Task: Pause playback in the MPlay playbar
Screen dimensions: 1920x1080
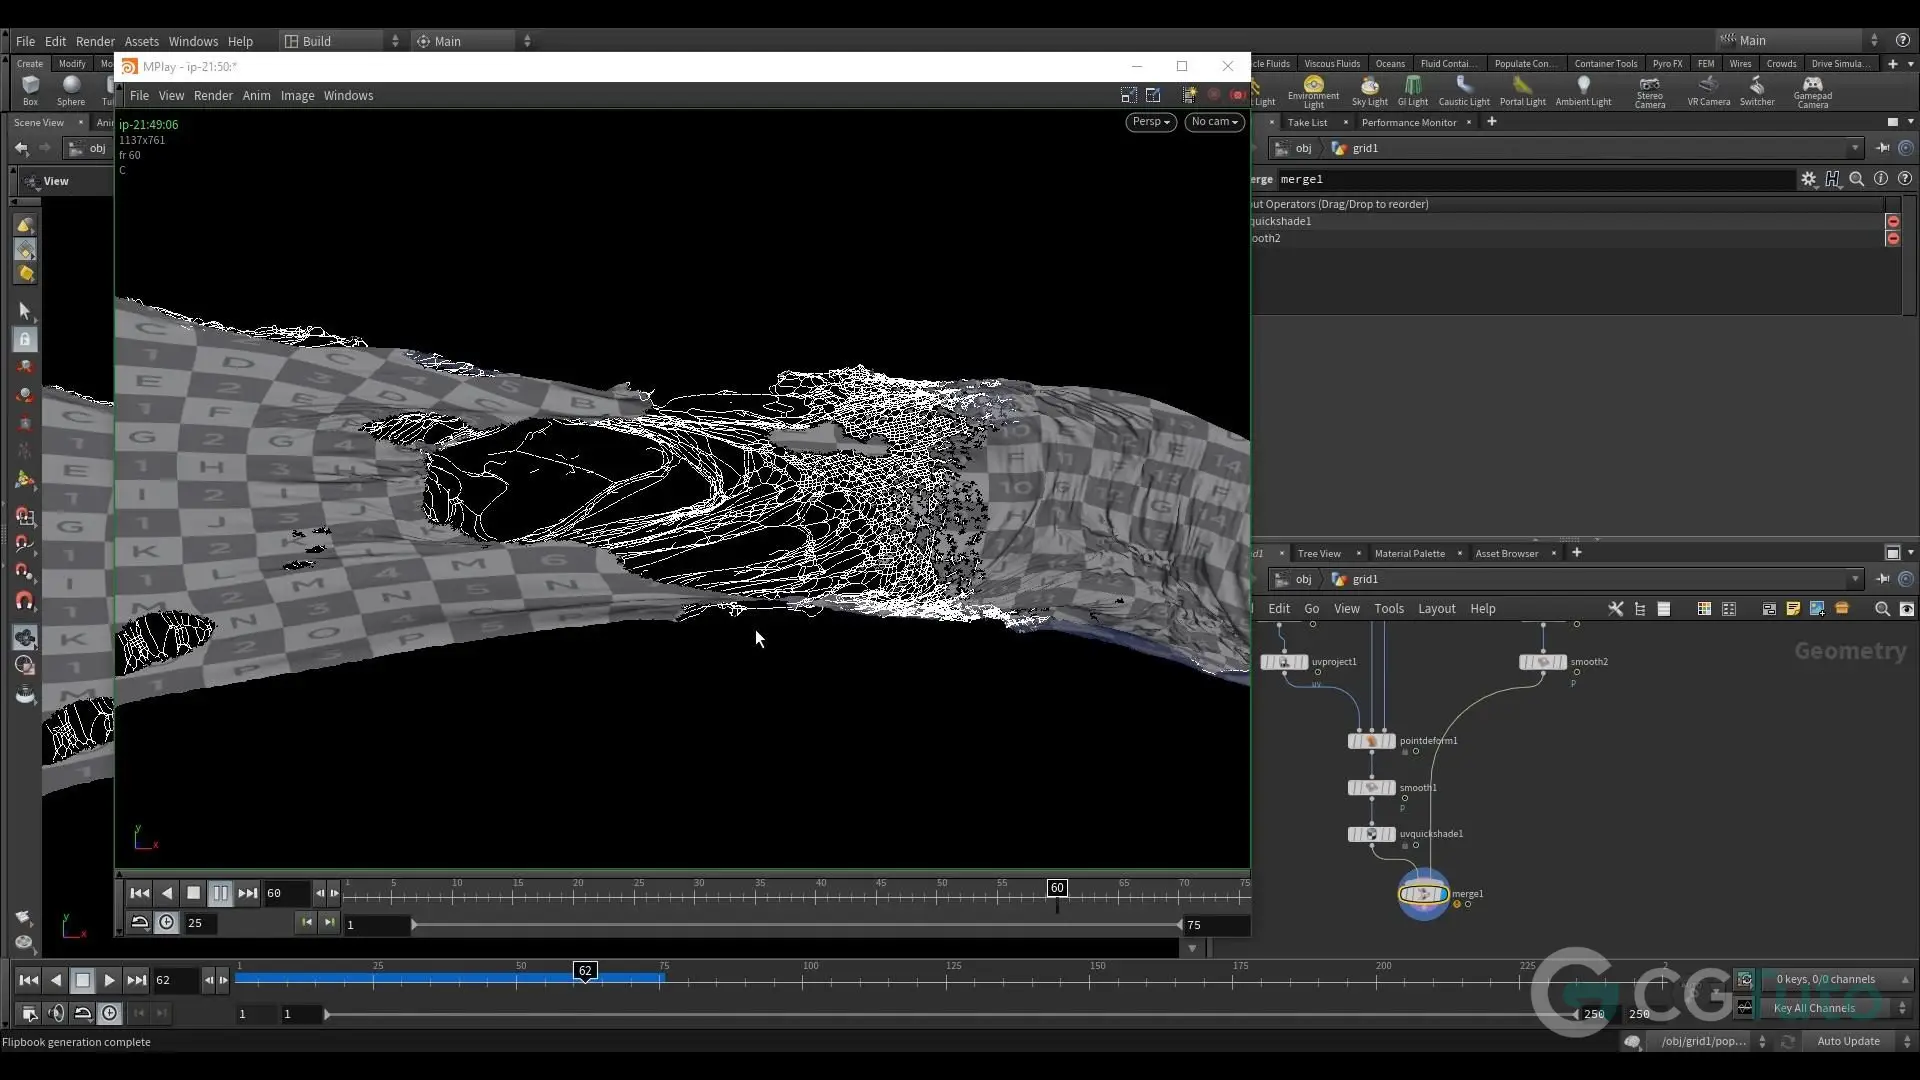Action: point(221,893)
